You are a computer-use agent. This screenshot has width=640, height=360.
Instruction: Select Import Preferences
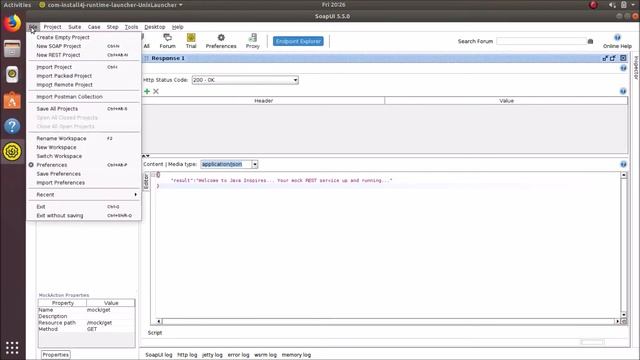pos(60,183)
